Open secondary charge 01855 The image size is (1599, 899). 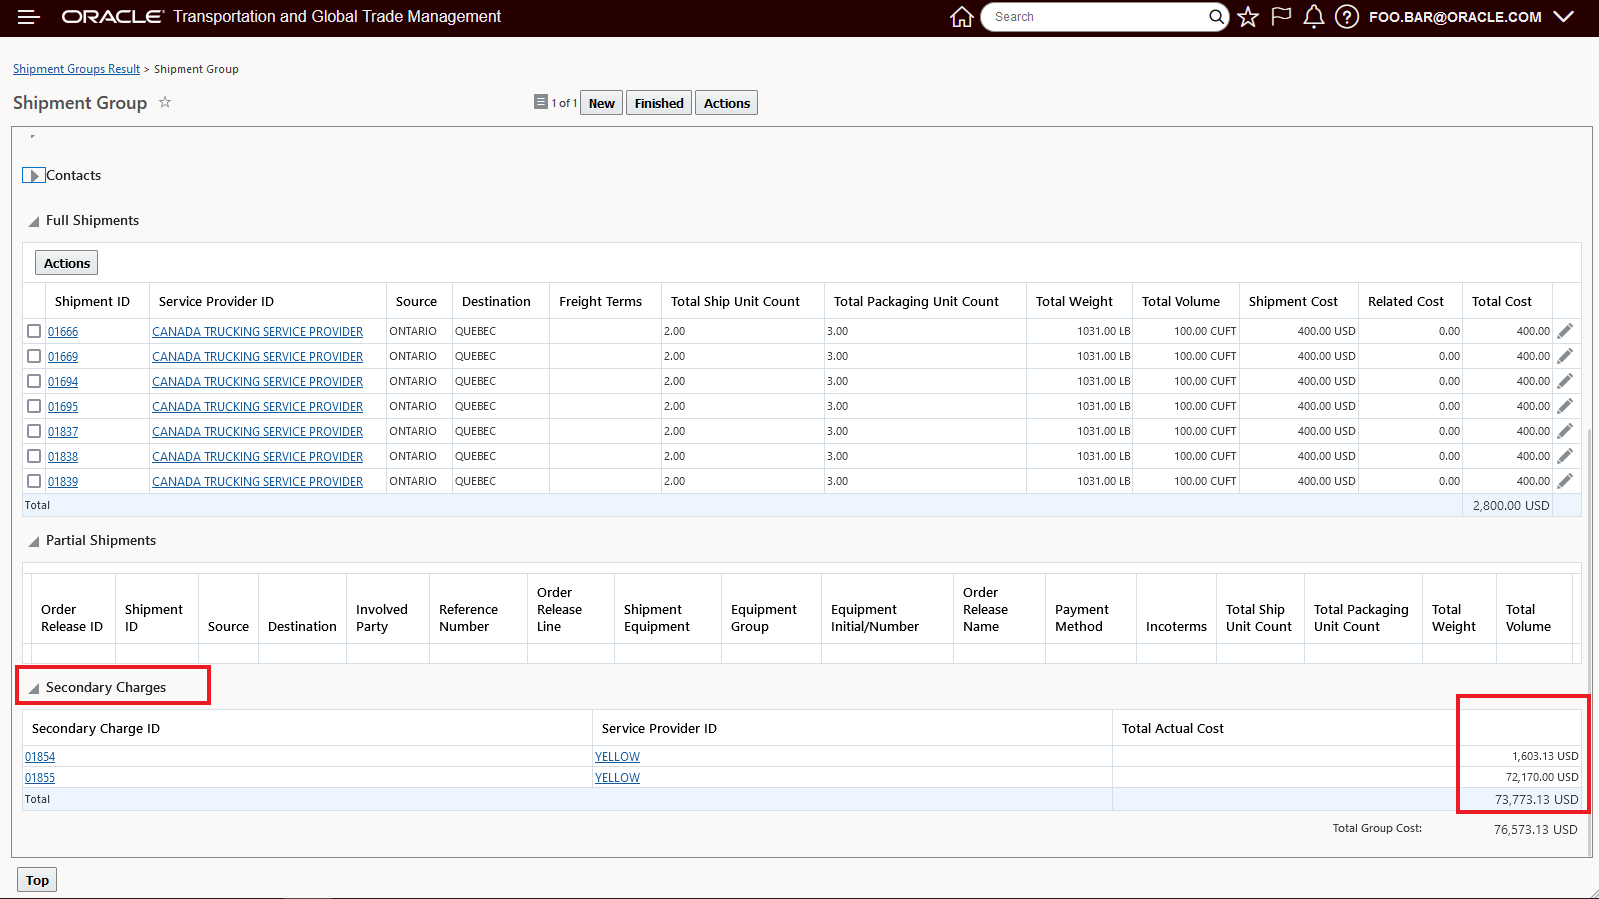[40, 778]
